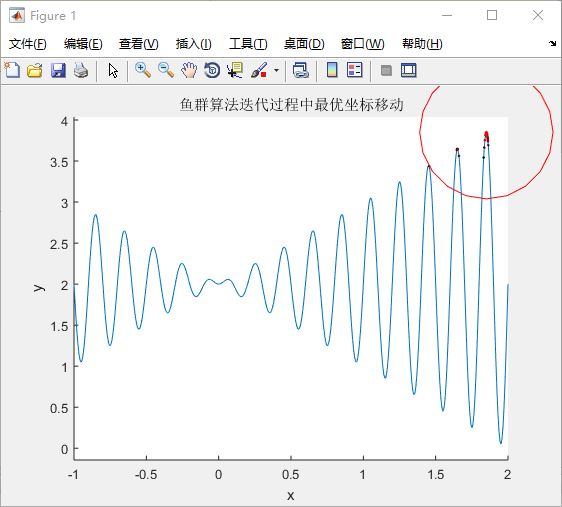Click the New Figure icon
This screenshot has width=562, height=507.
[x=12, y=70]
